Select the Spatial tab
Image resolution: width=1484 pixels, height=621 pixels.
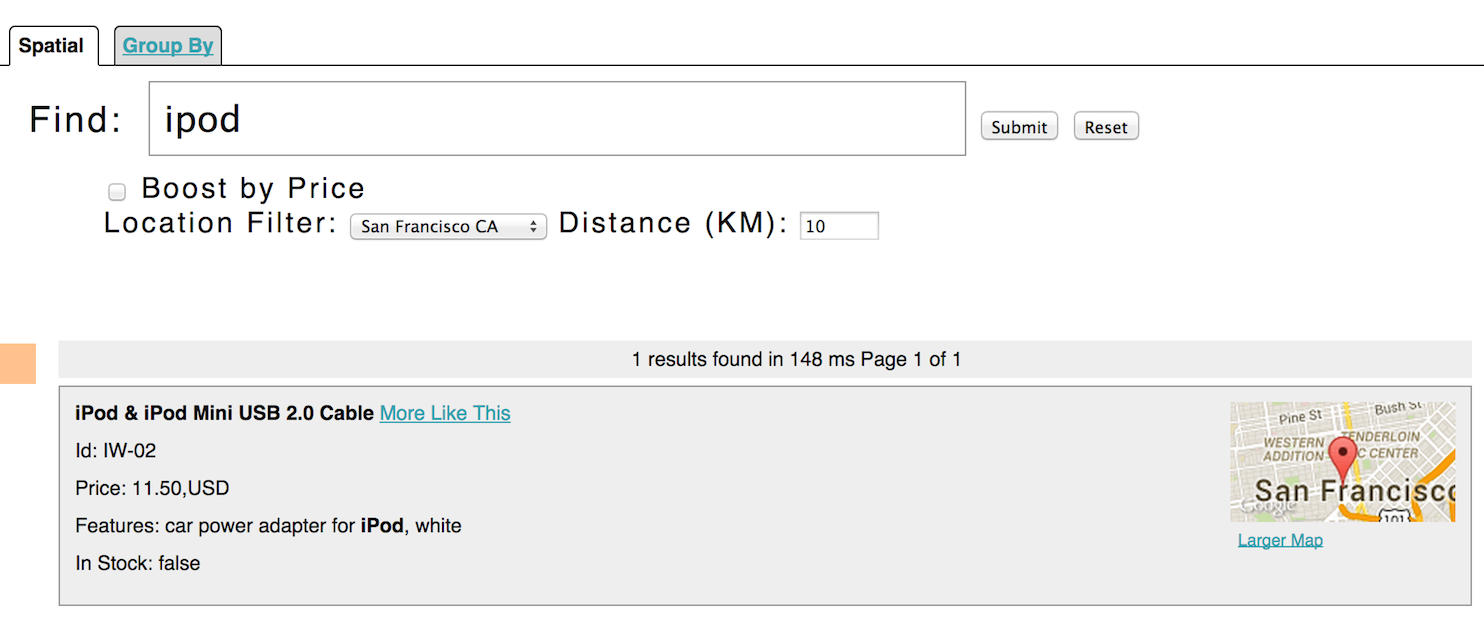click(52, 44)
